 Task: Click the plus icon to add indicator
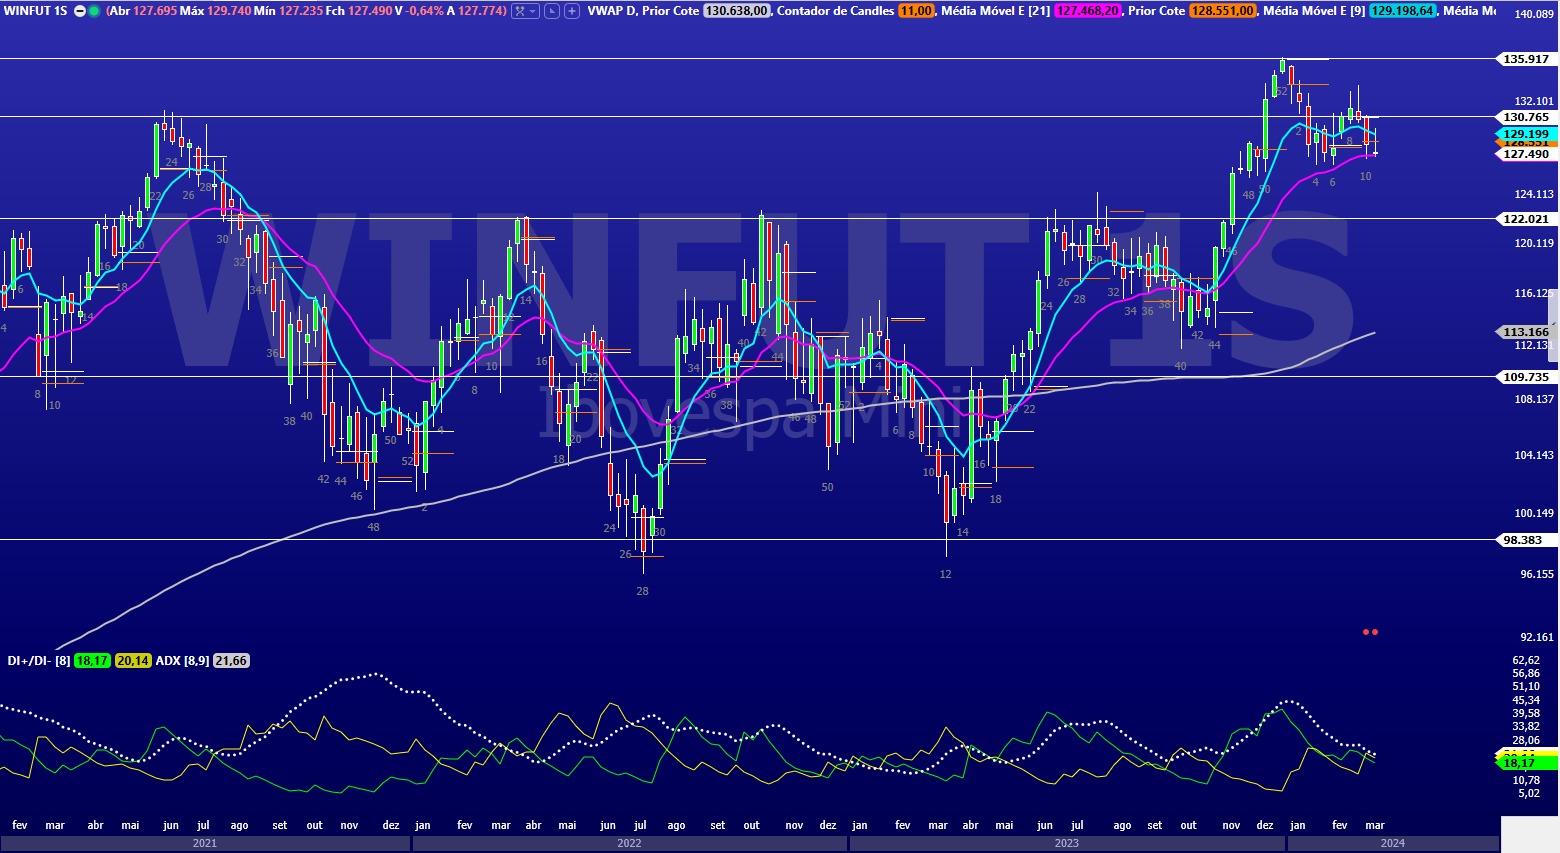[572, 11]
